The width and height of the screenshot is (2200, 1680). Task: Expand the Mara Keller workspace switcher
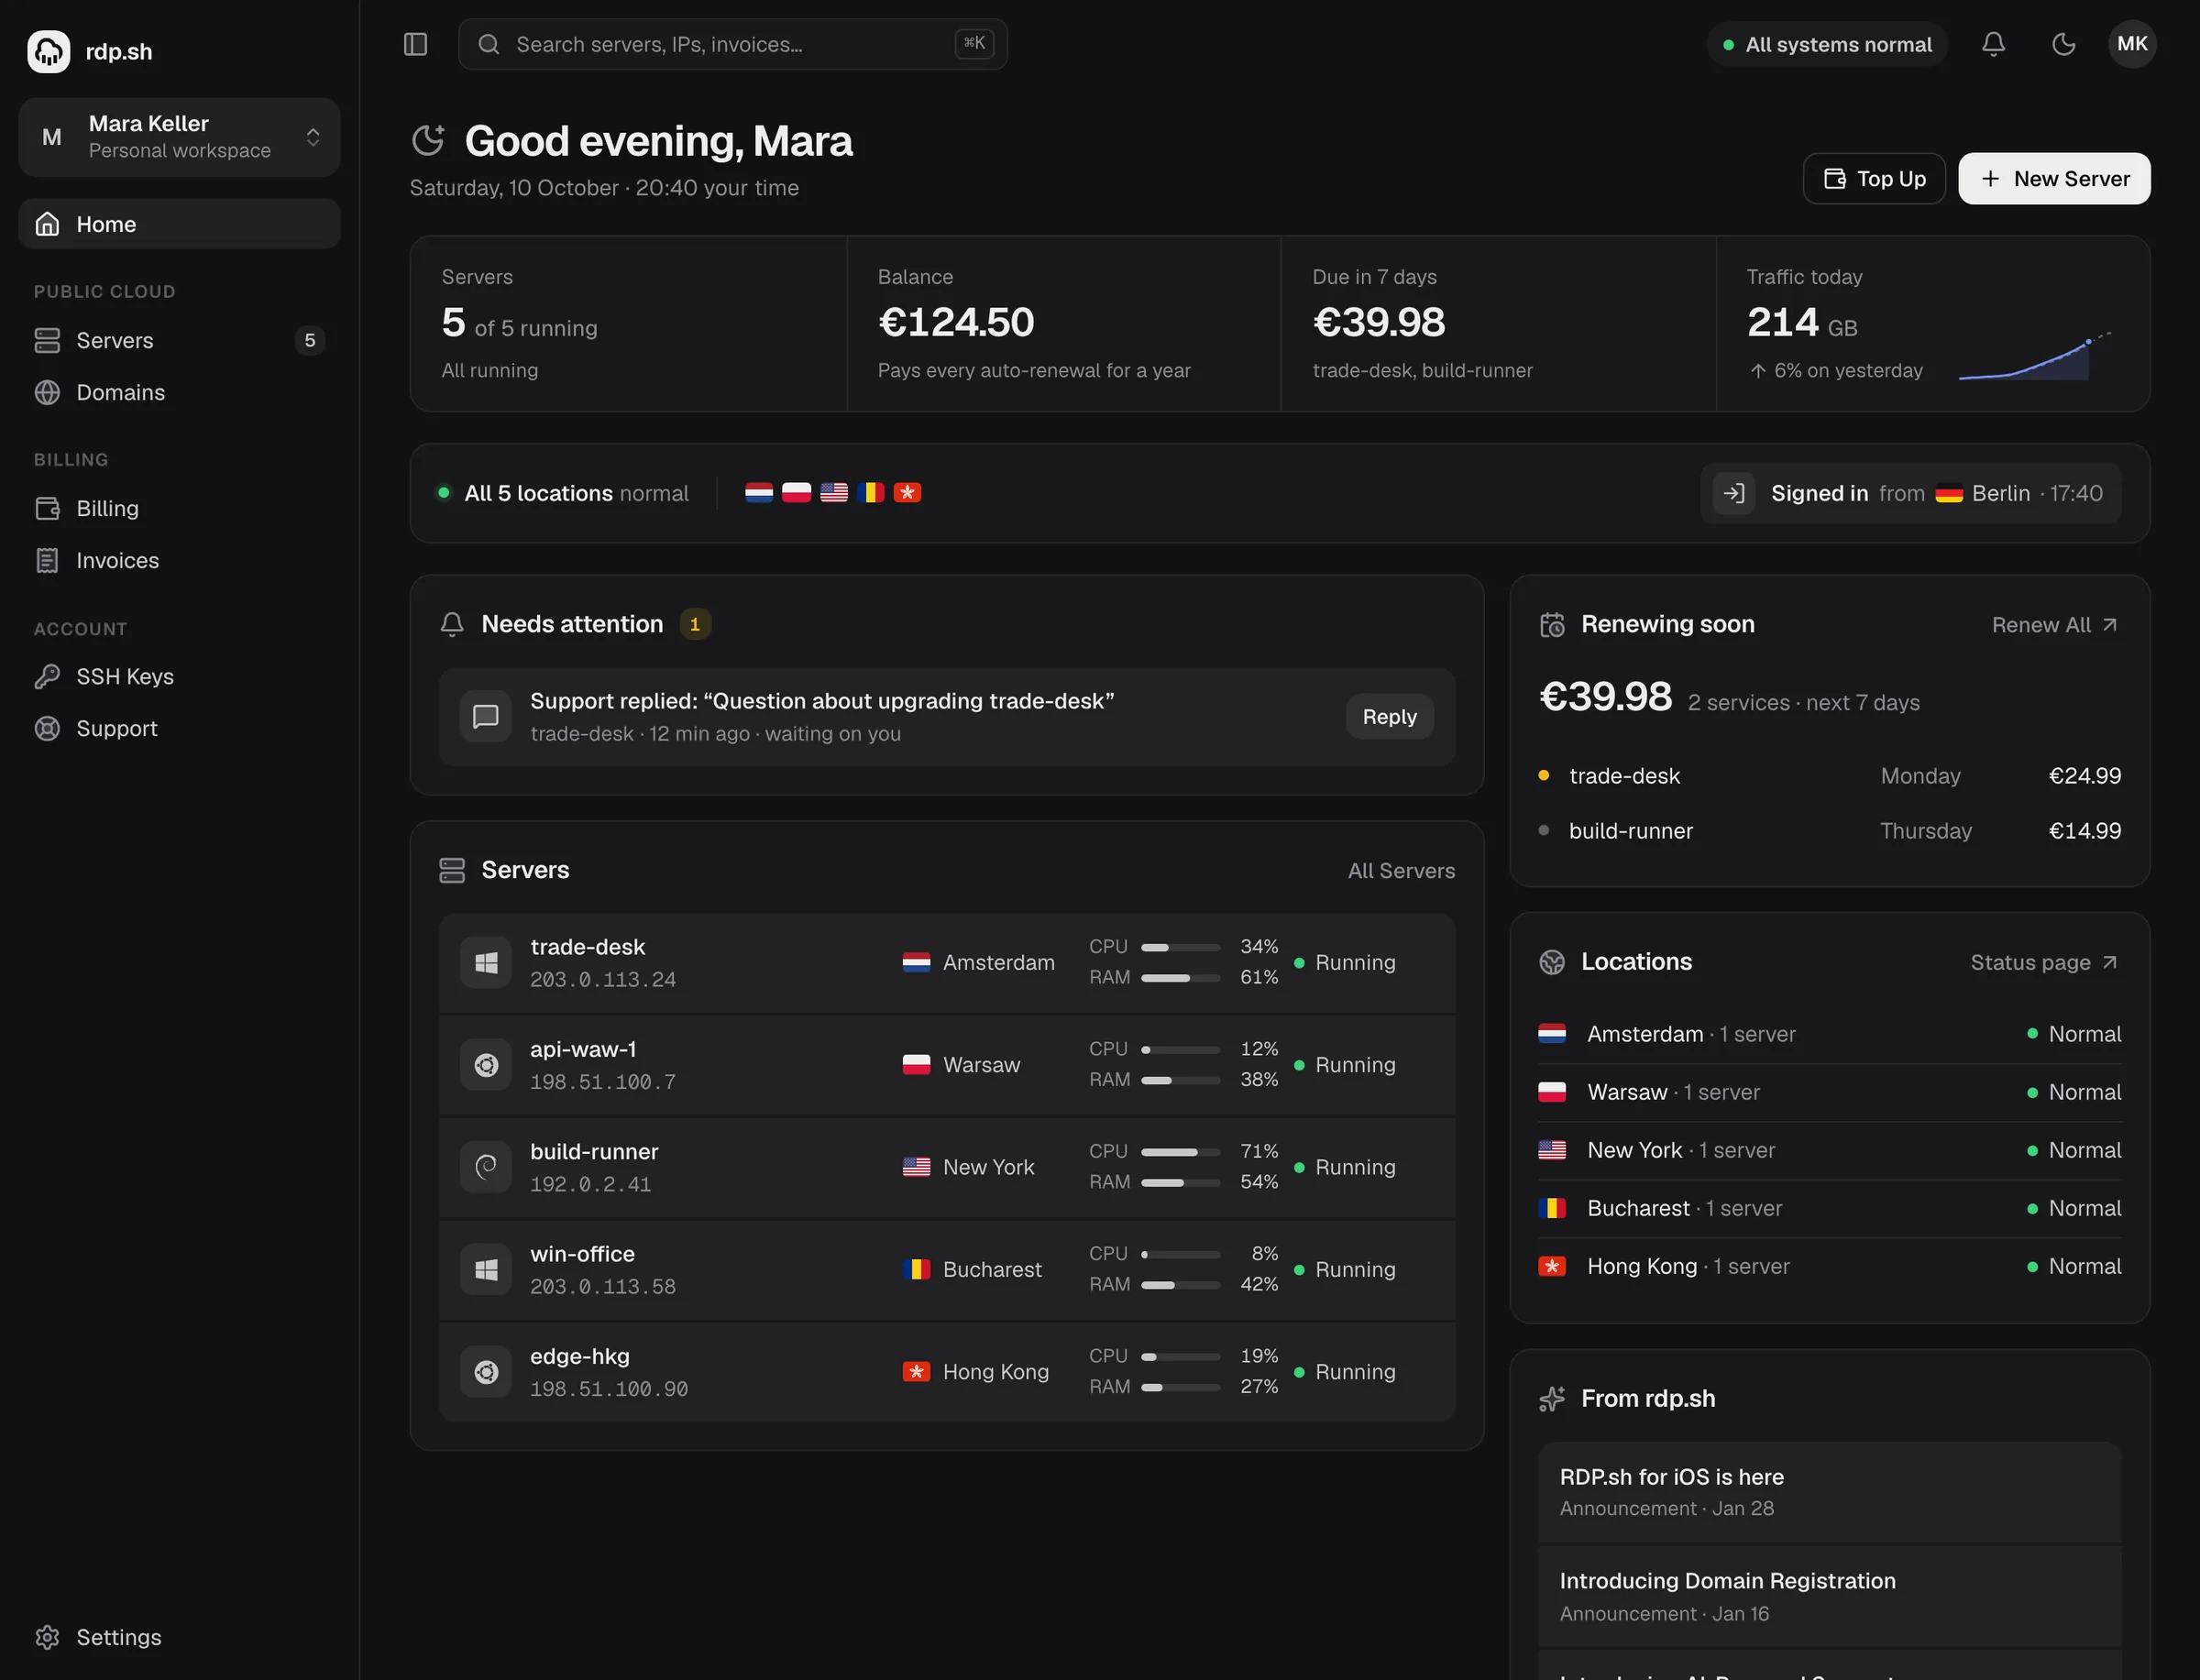(179, 137)
